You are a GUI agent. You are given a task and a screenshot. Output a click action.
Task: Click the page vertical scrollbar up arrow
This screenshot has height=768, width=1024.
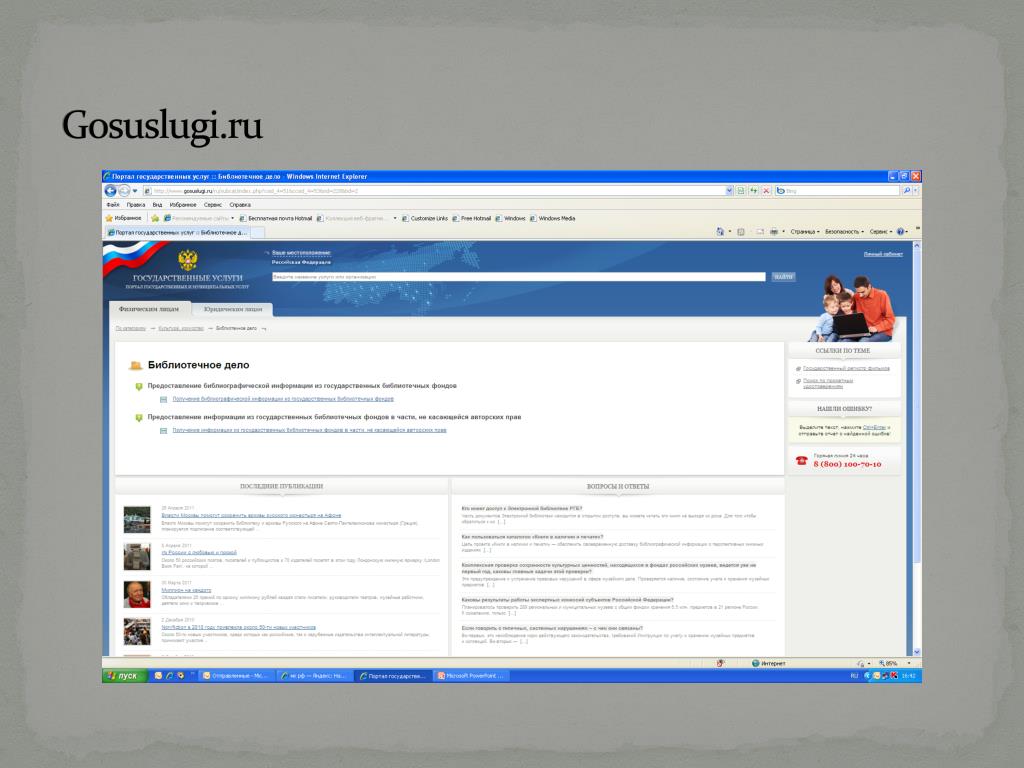point(916,246)
